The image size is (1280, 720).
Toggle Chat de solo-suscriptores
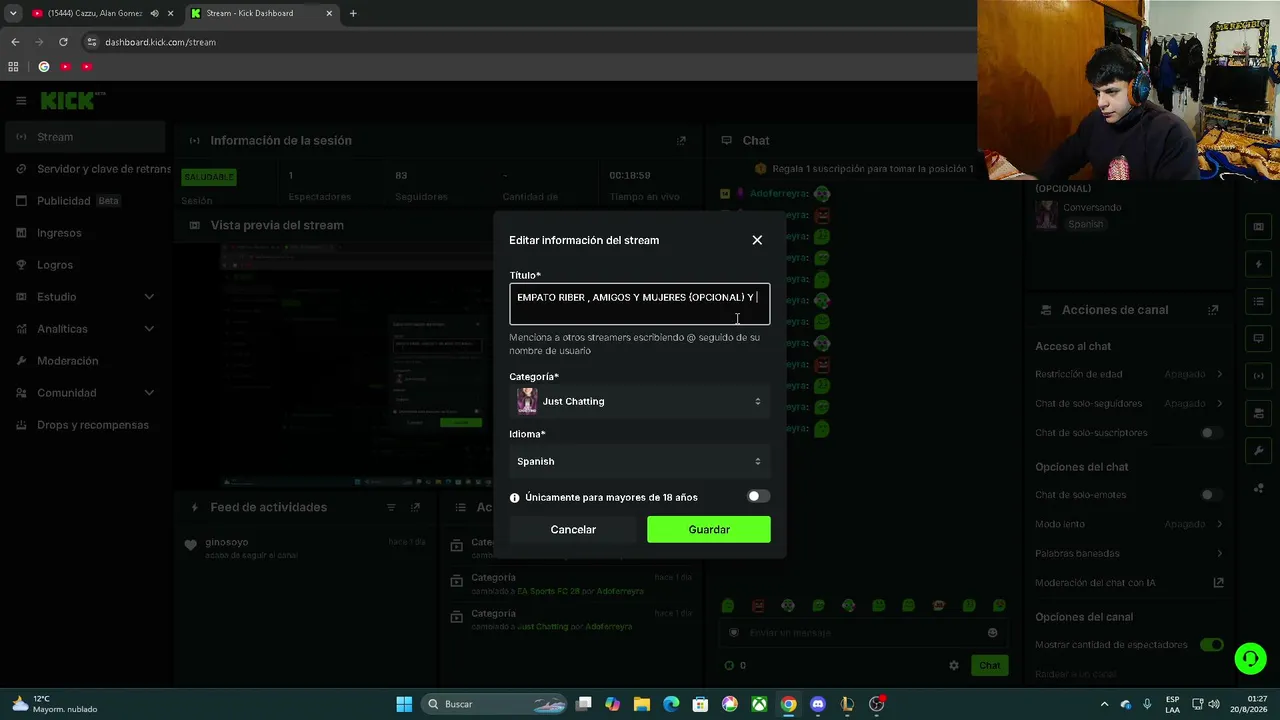pyautogui.click(x=1211, y=433)
